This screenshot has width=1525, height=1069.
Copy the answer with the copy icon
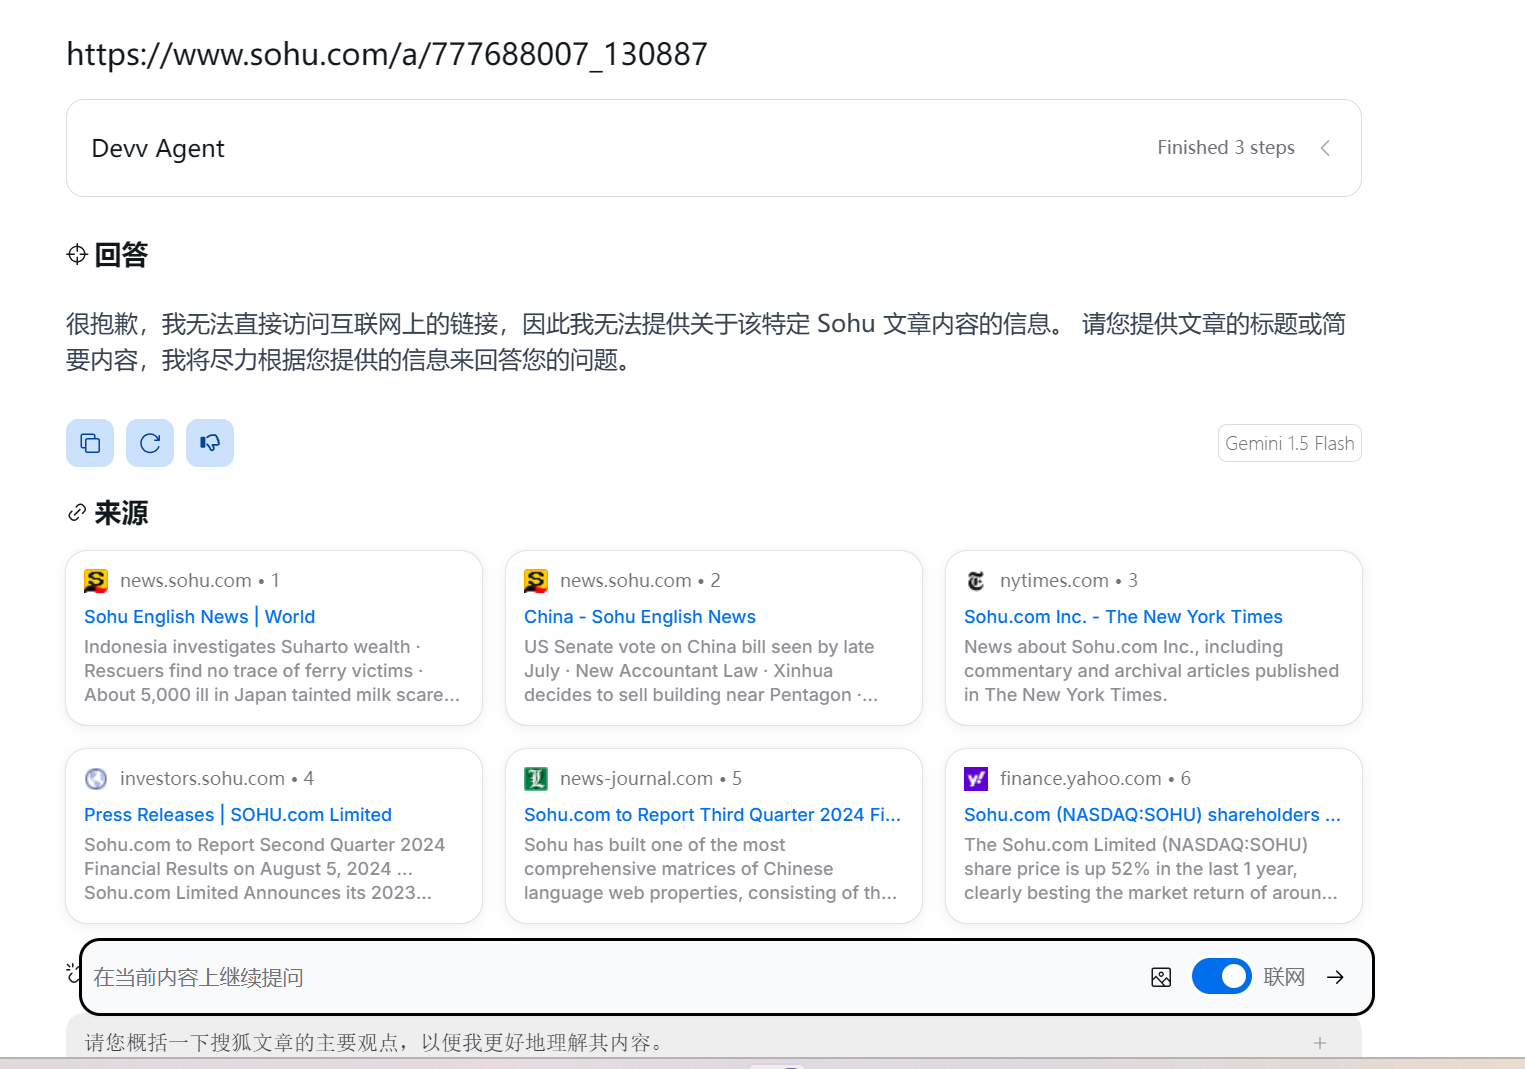coord(90,443)
